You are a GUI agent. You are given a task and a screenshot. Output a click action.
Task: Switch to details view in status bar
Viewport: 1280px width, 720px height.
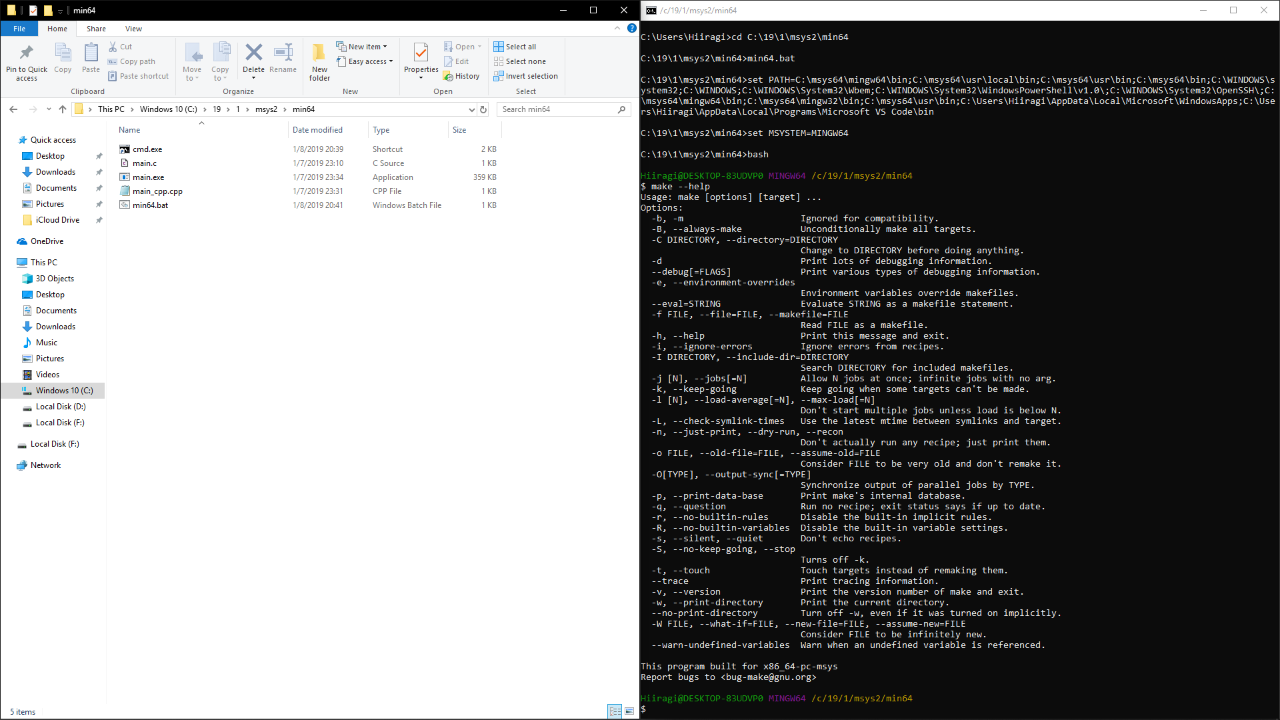pyautogui.click(x=614, y=712)
